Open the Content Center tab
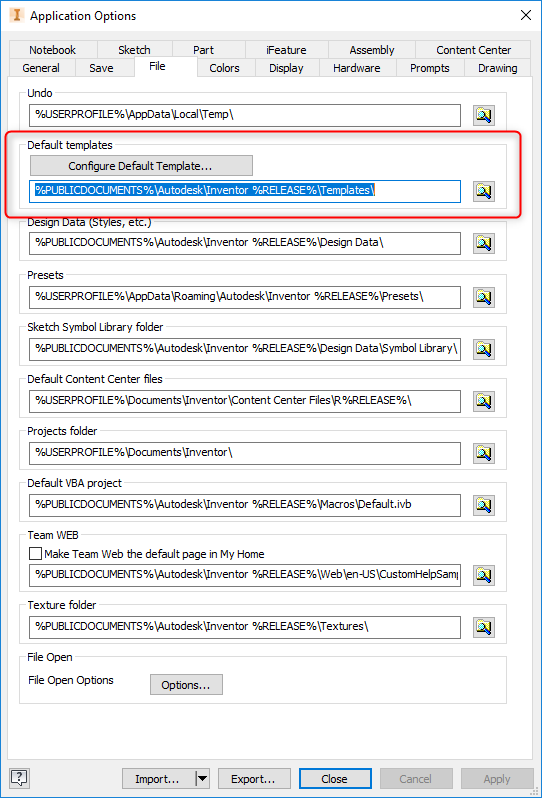Screen dimensions: 542x798 point(473,50)
